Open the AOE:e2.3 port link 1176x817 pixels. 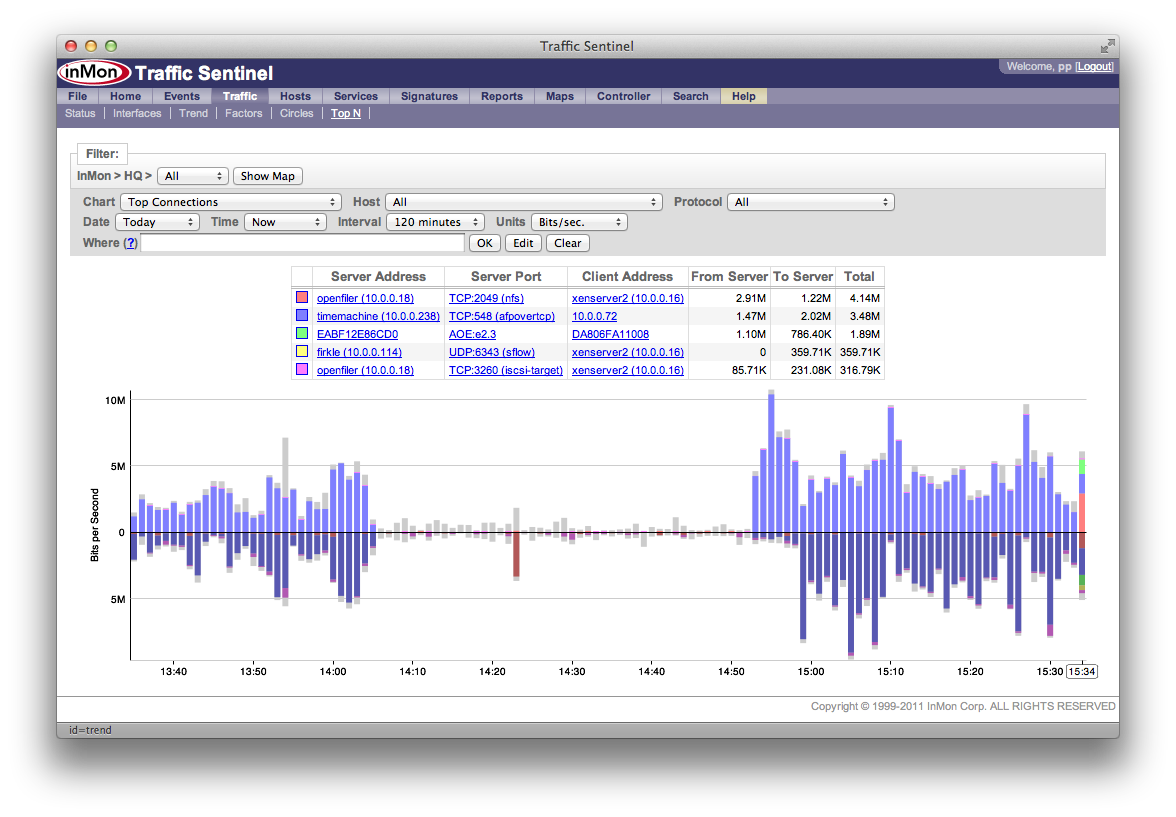[x=472, y=334]
